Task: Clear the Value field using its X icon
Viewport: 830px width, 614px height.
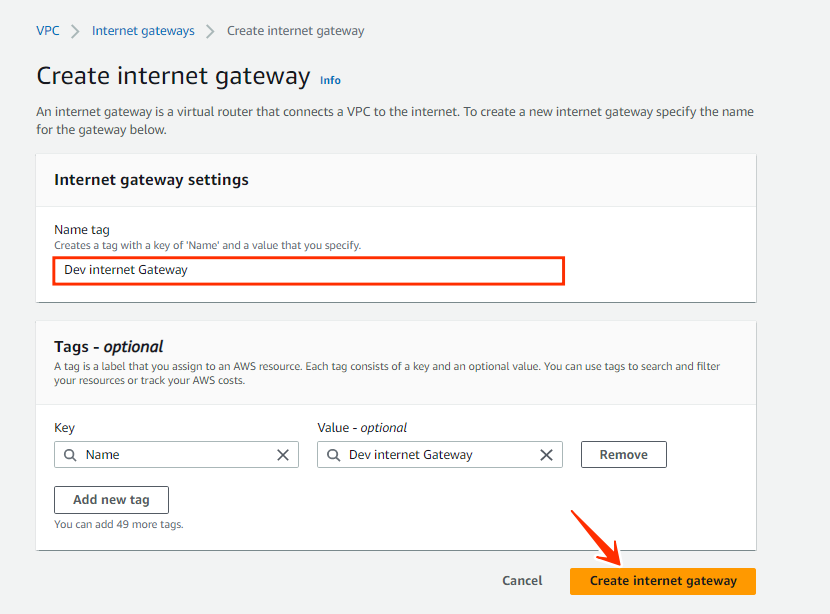Action: pos(546,454)
